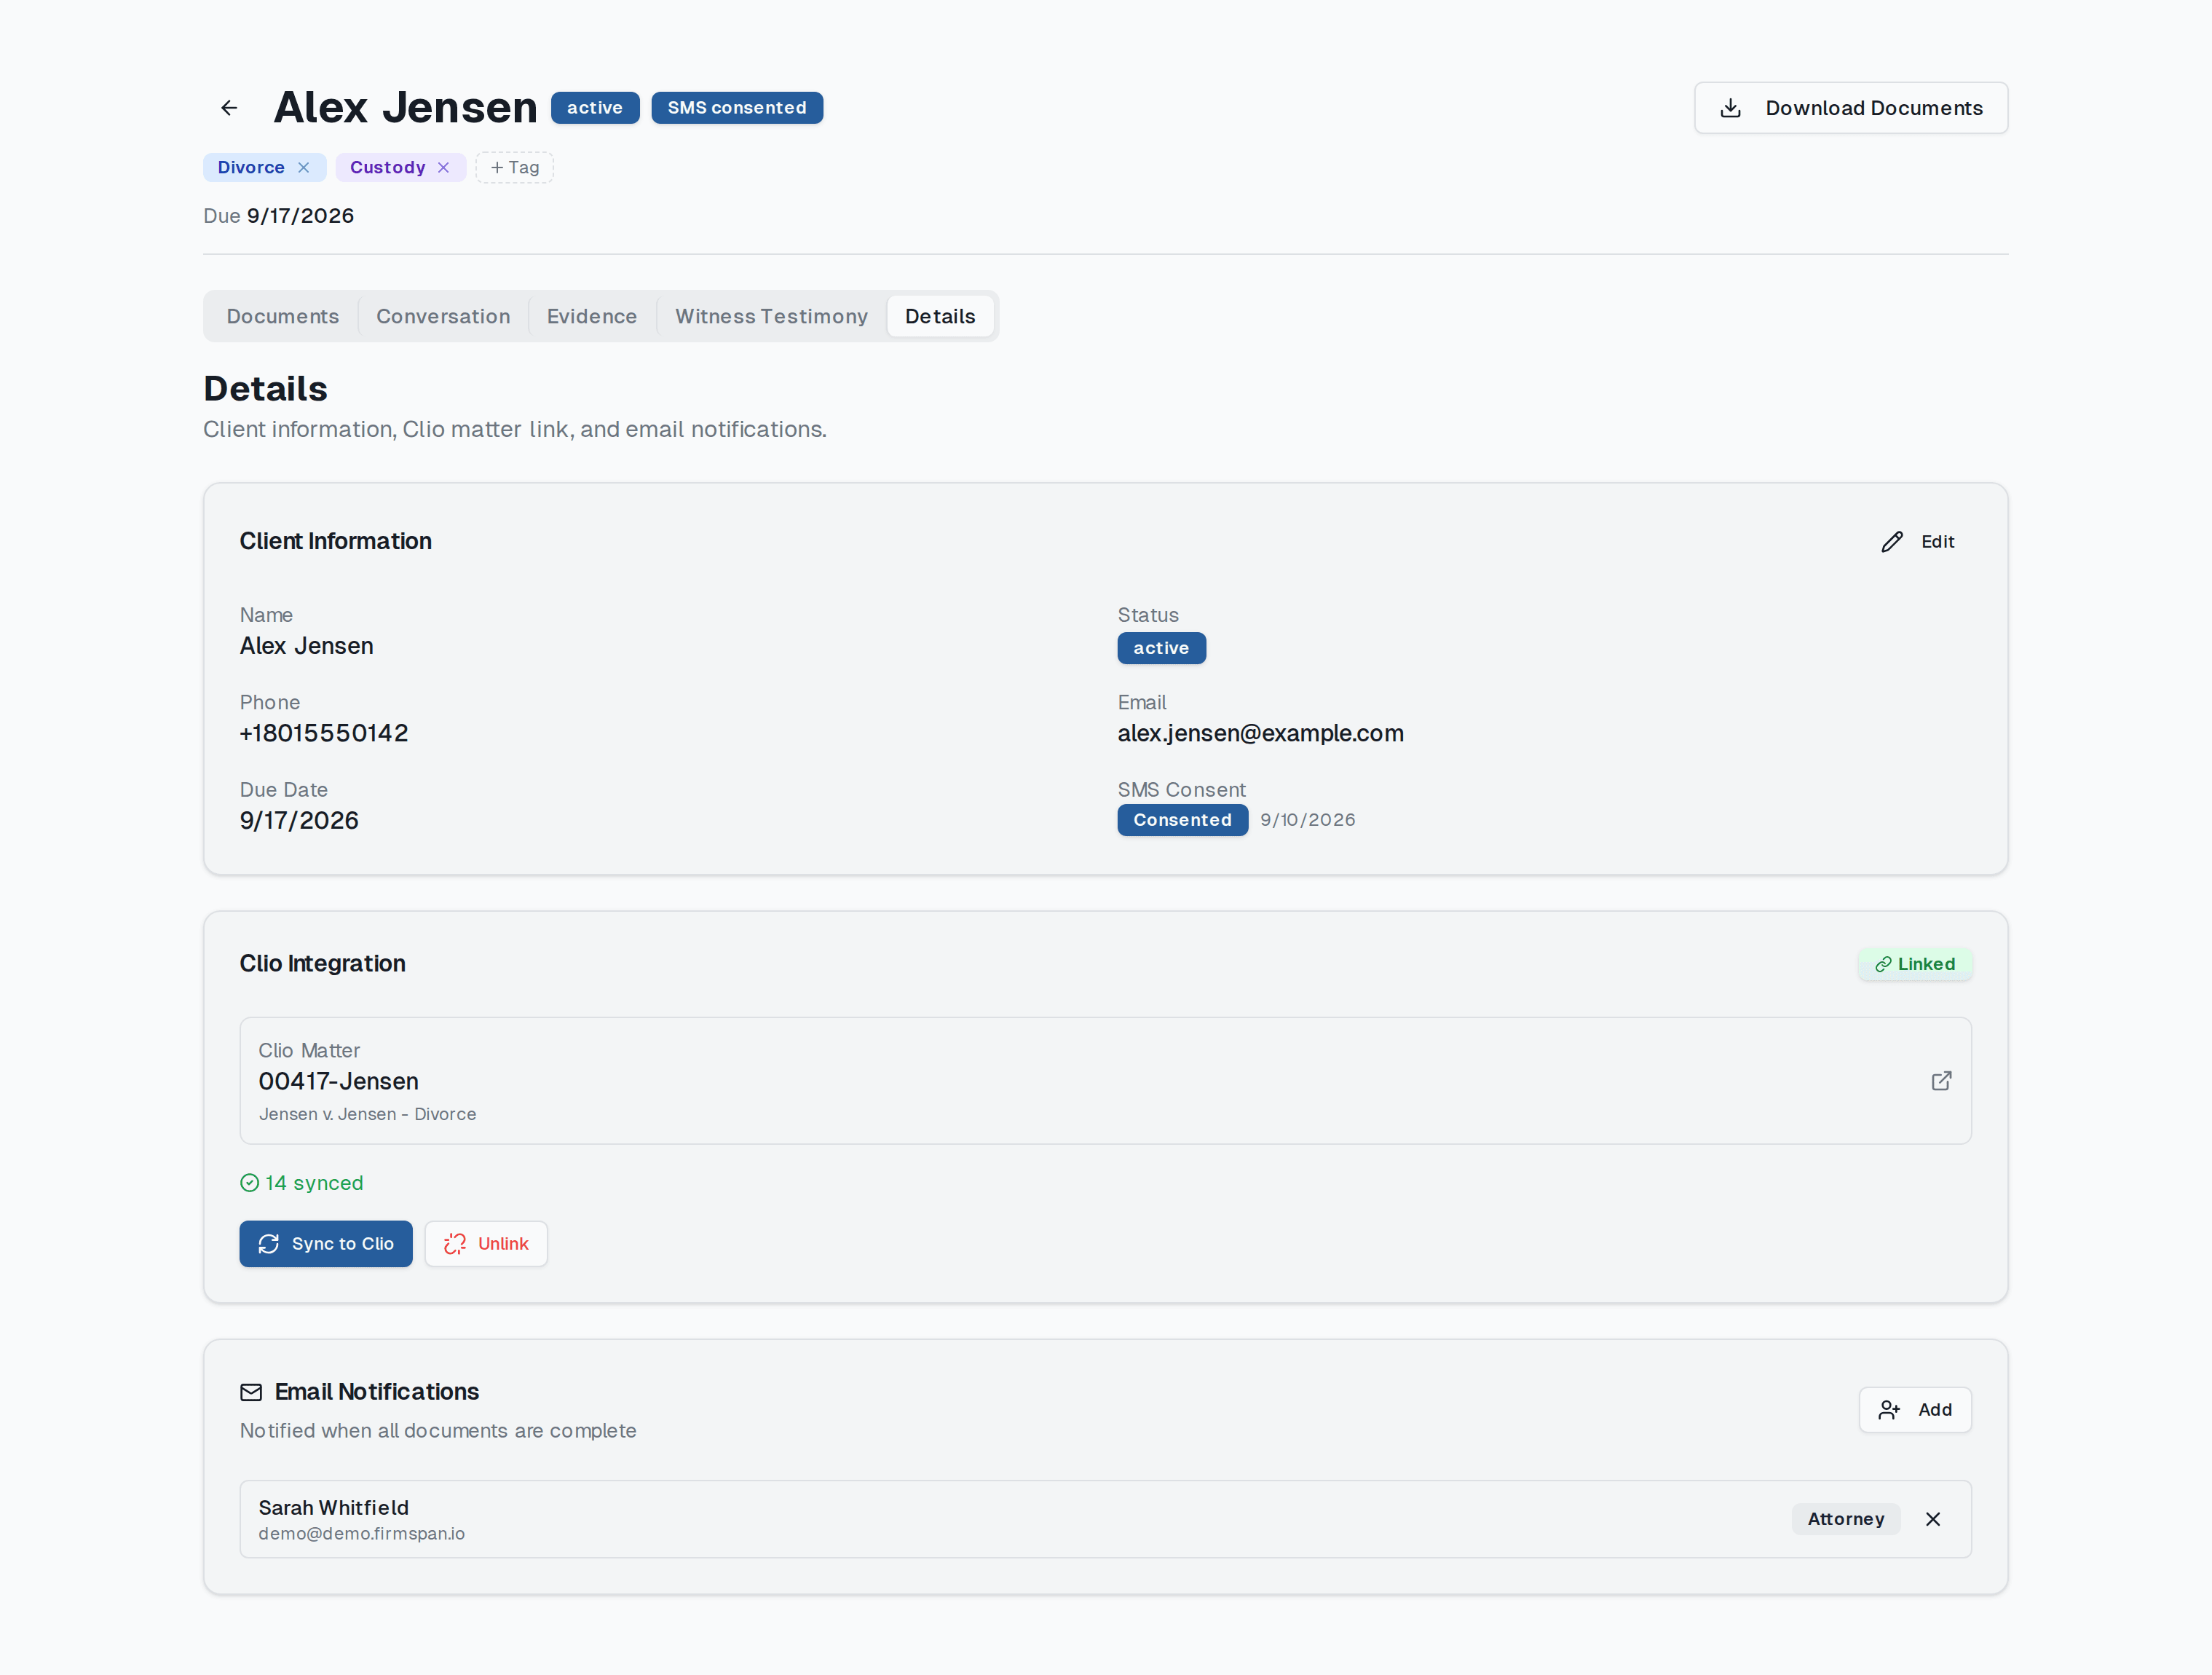
Task: Click the 14 synced status
Action: pyautogui.click(x=301, y=1183)
